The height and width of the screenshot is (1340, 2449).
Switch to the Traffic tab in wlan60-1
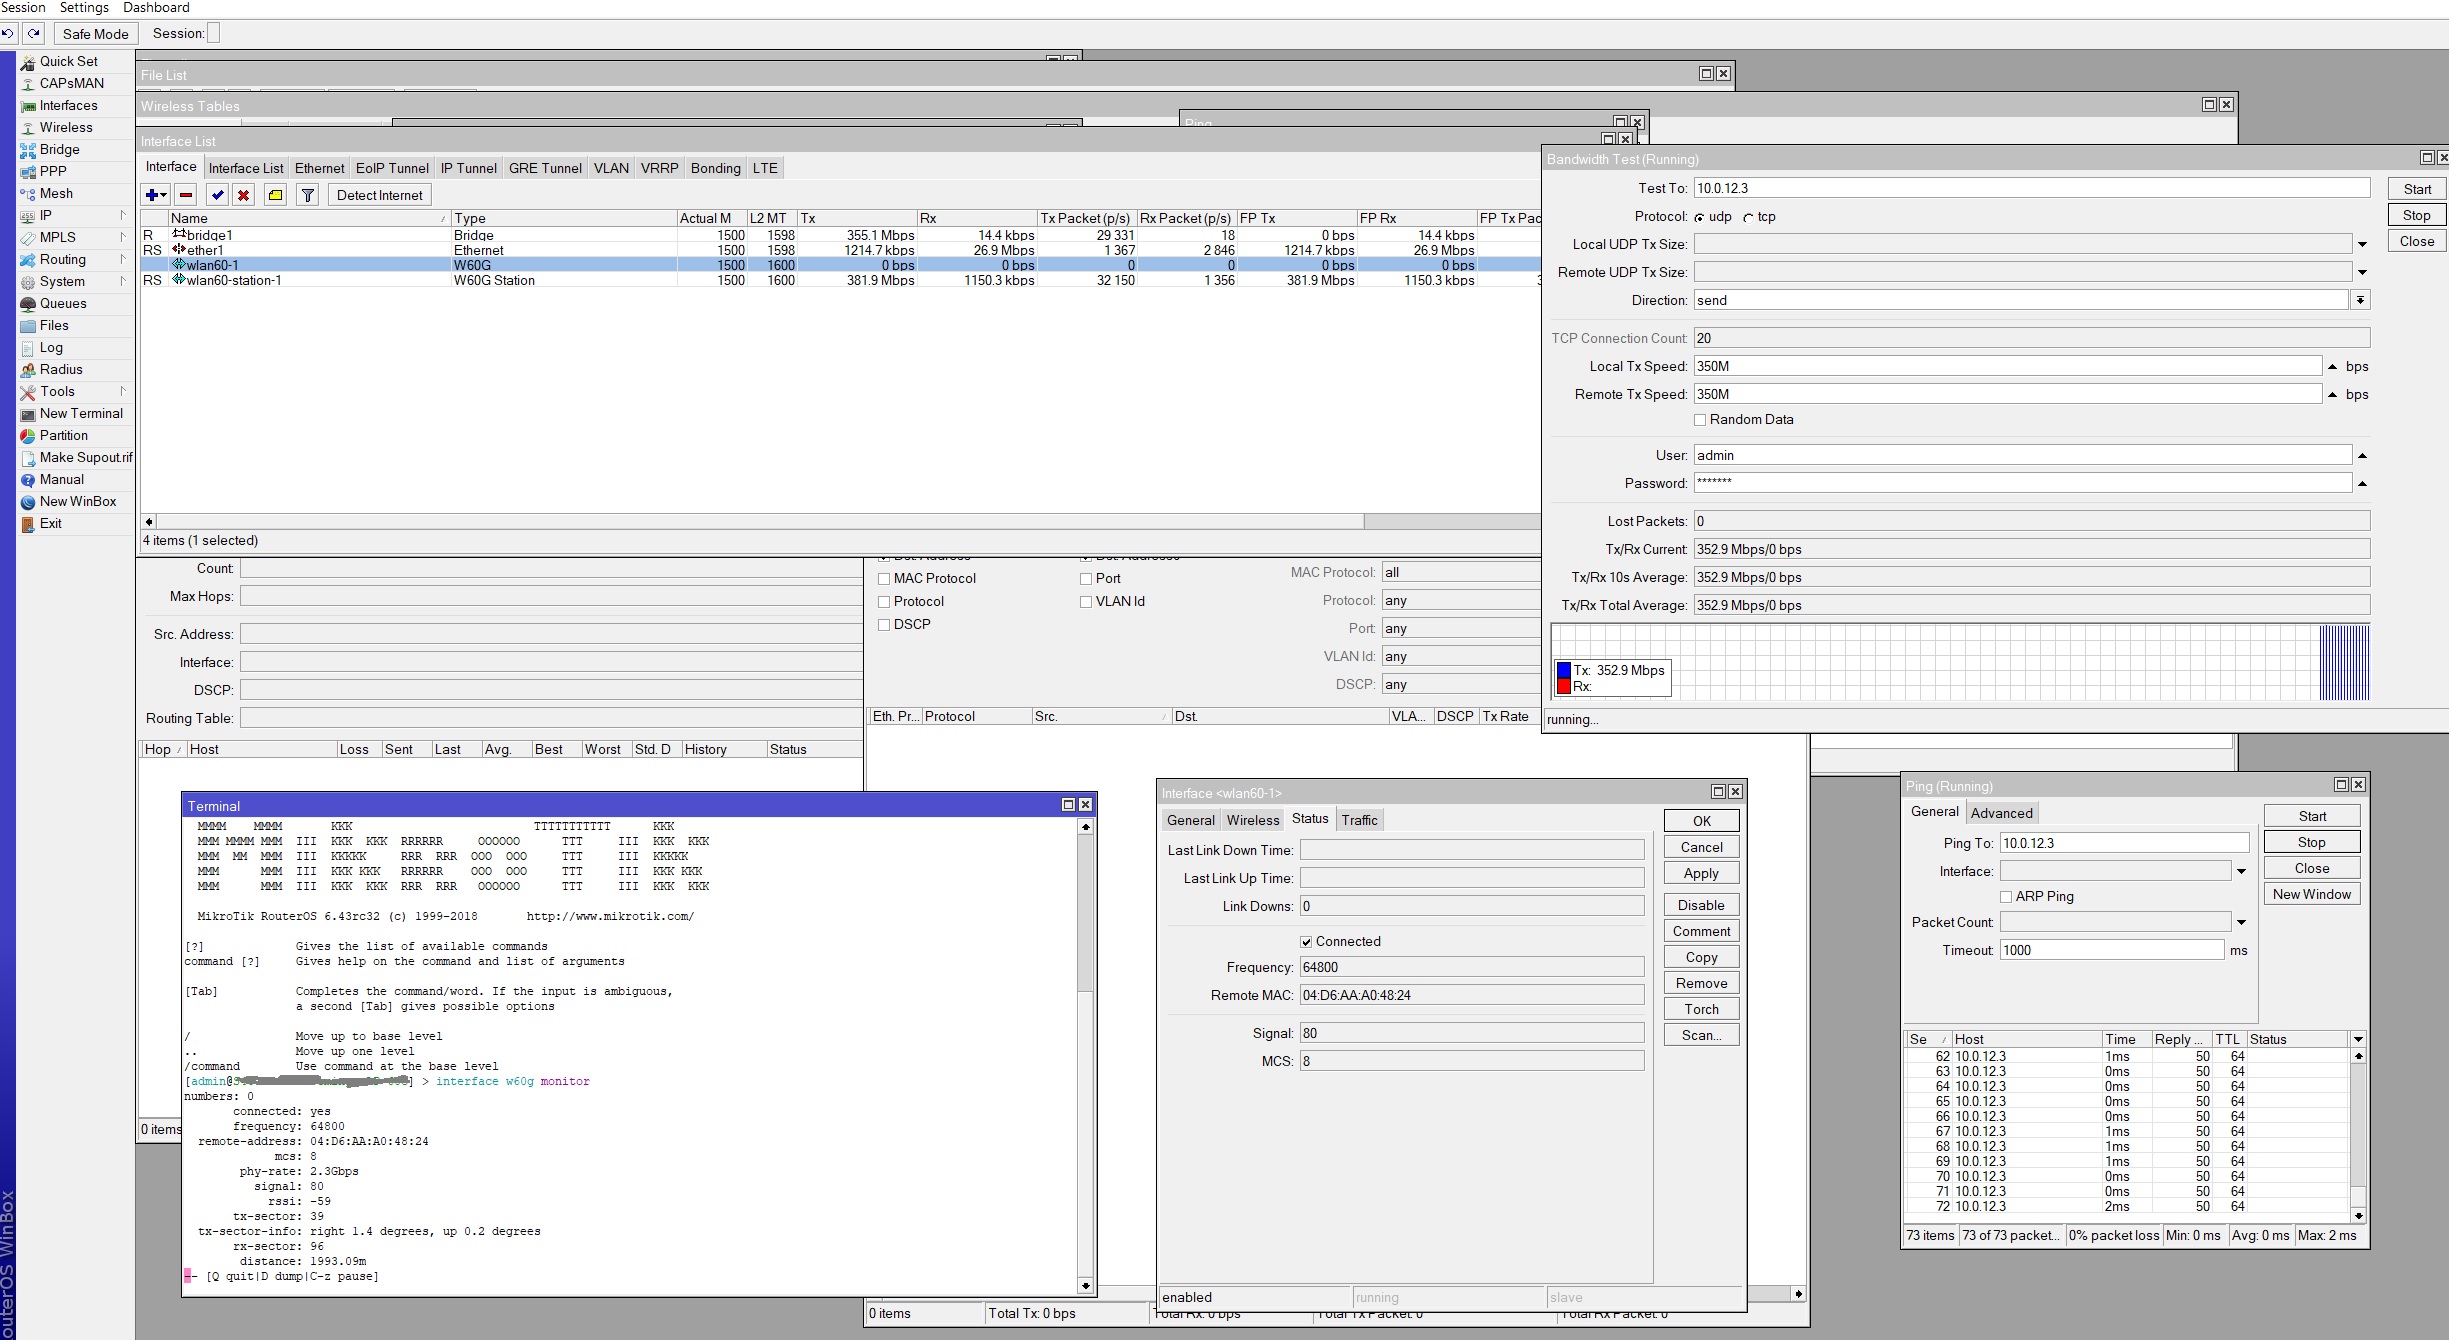tap(1359, 820)
